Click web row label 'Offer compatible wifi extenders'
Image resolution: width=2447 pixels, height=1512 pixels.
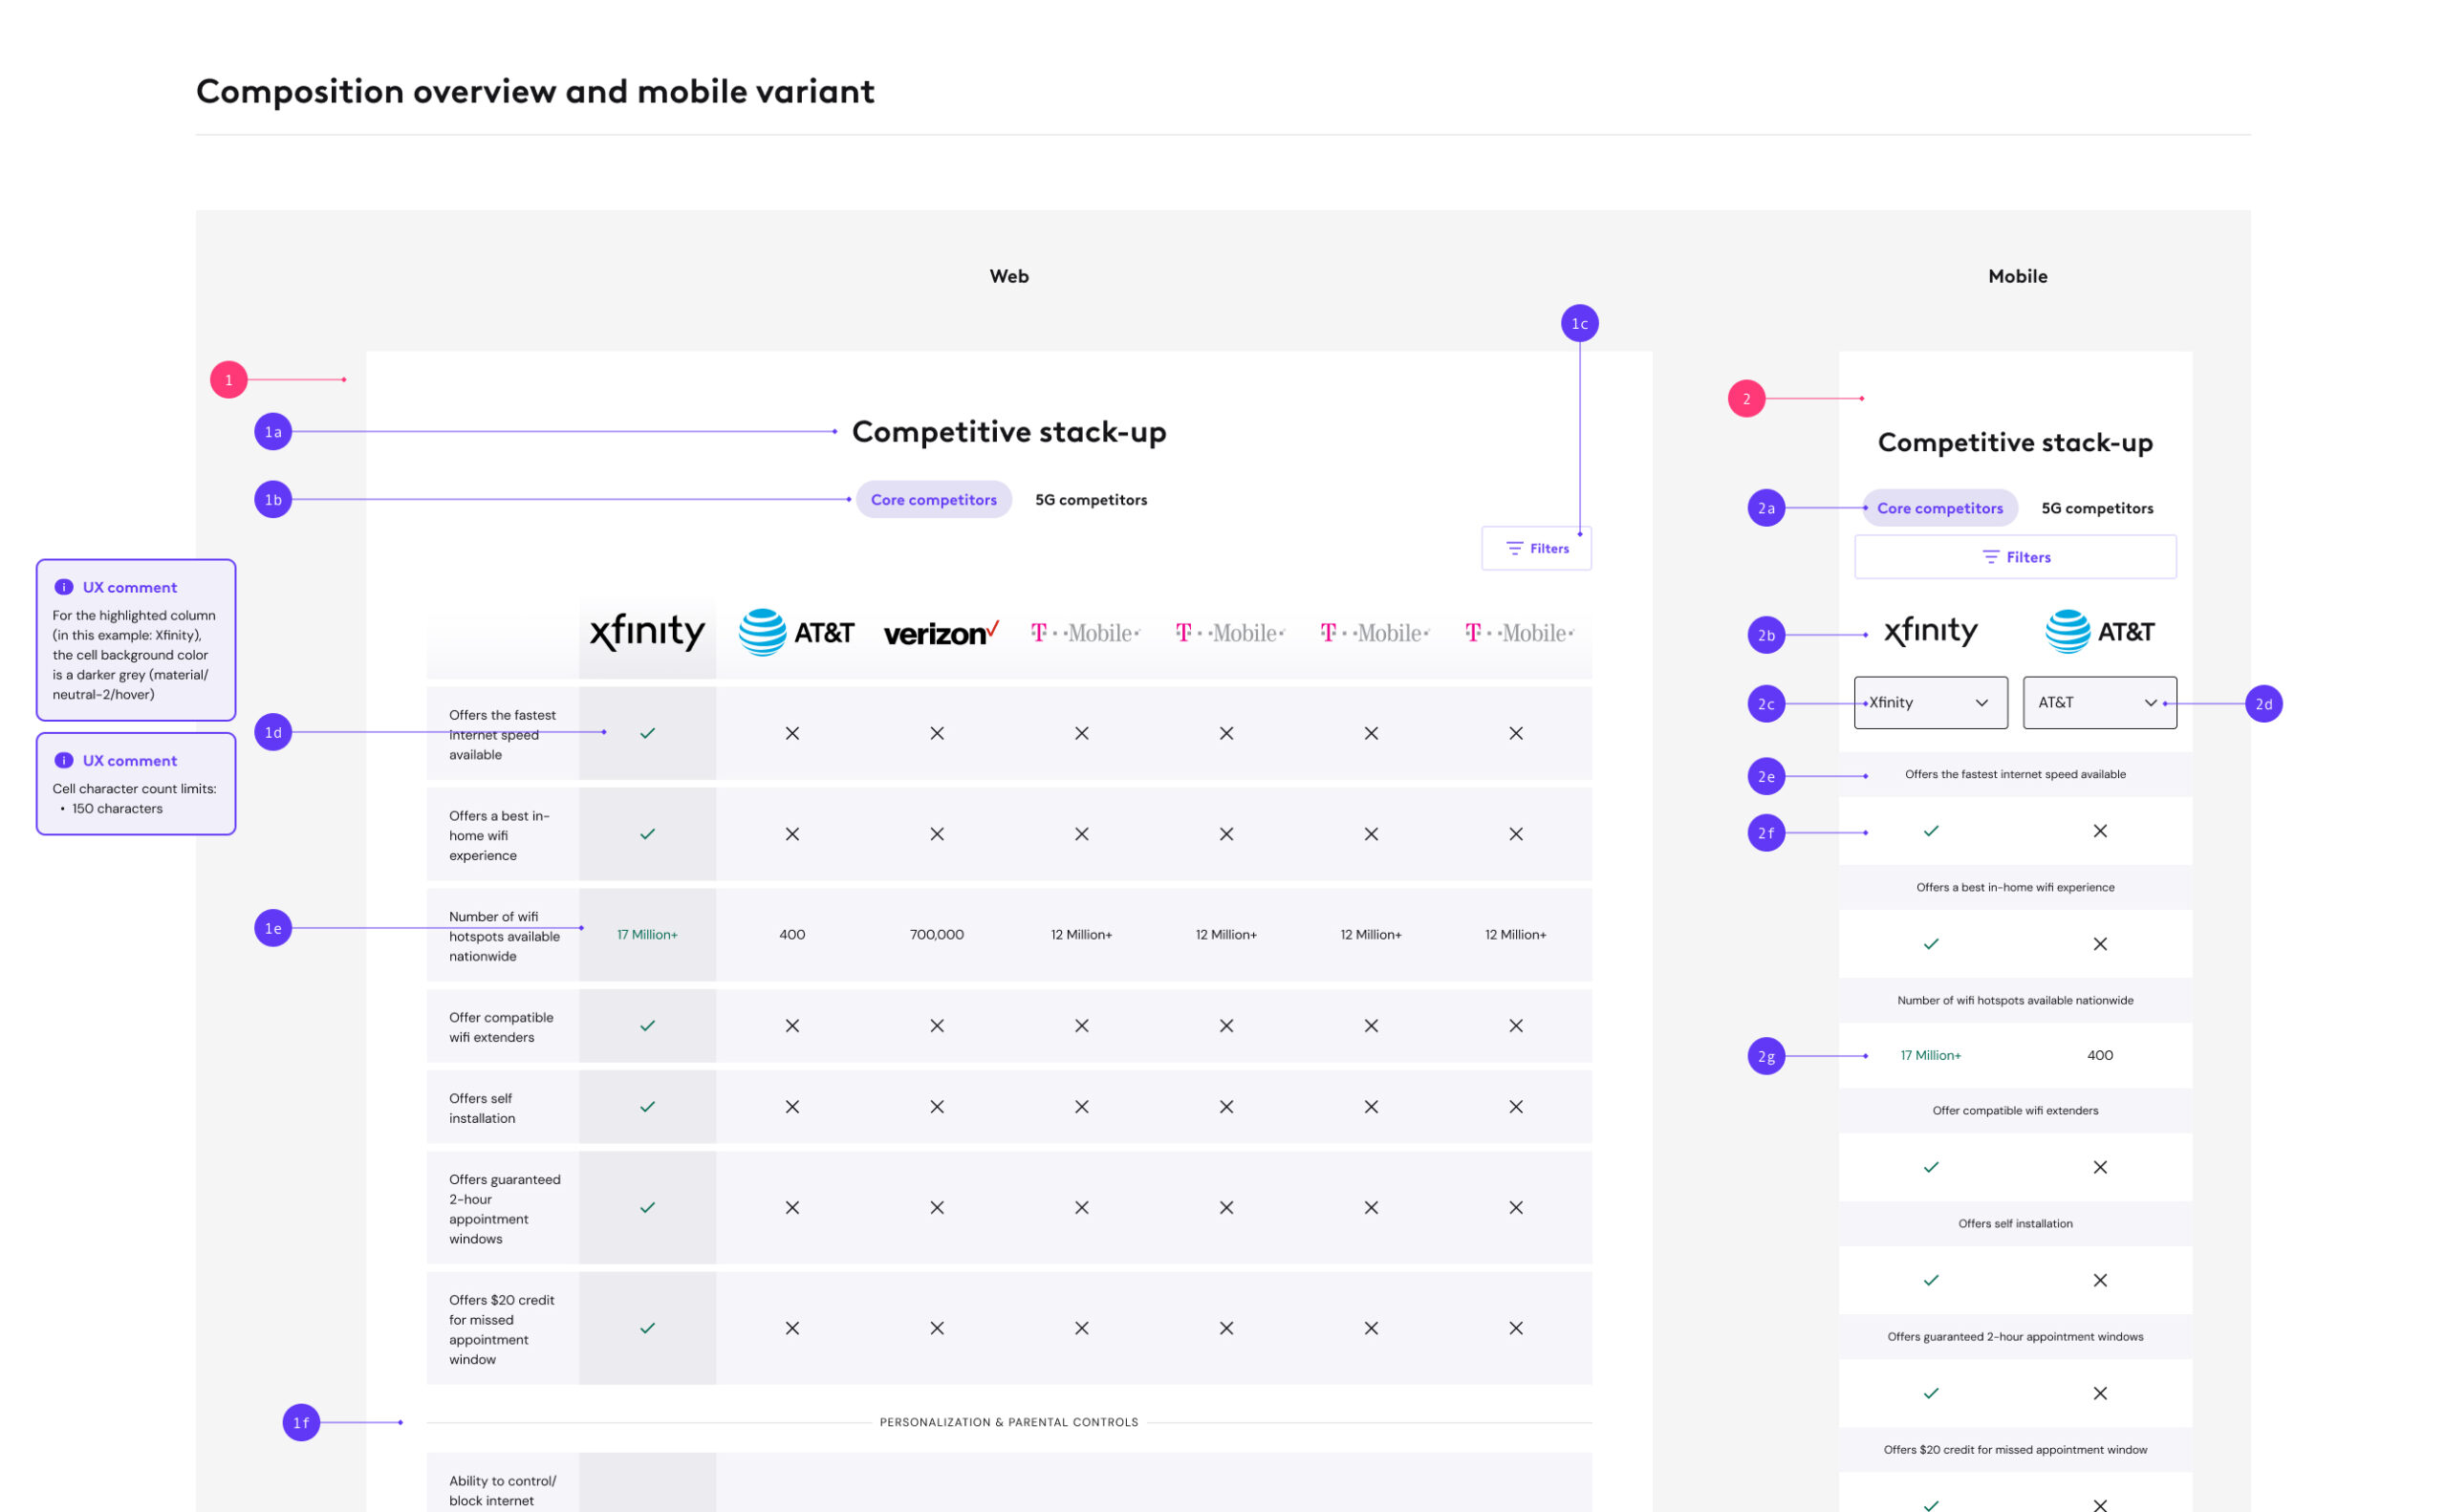(501, 1027)
